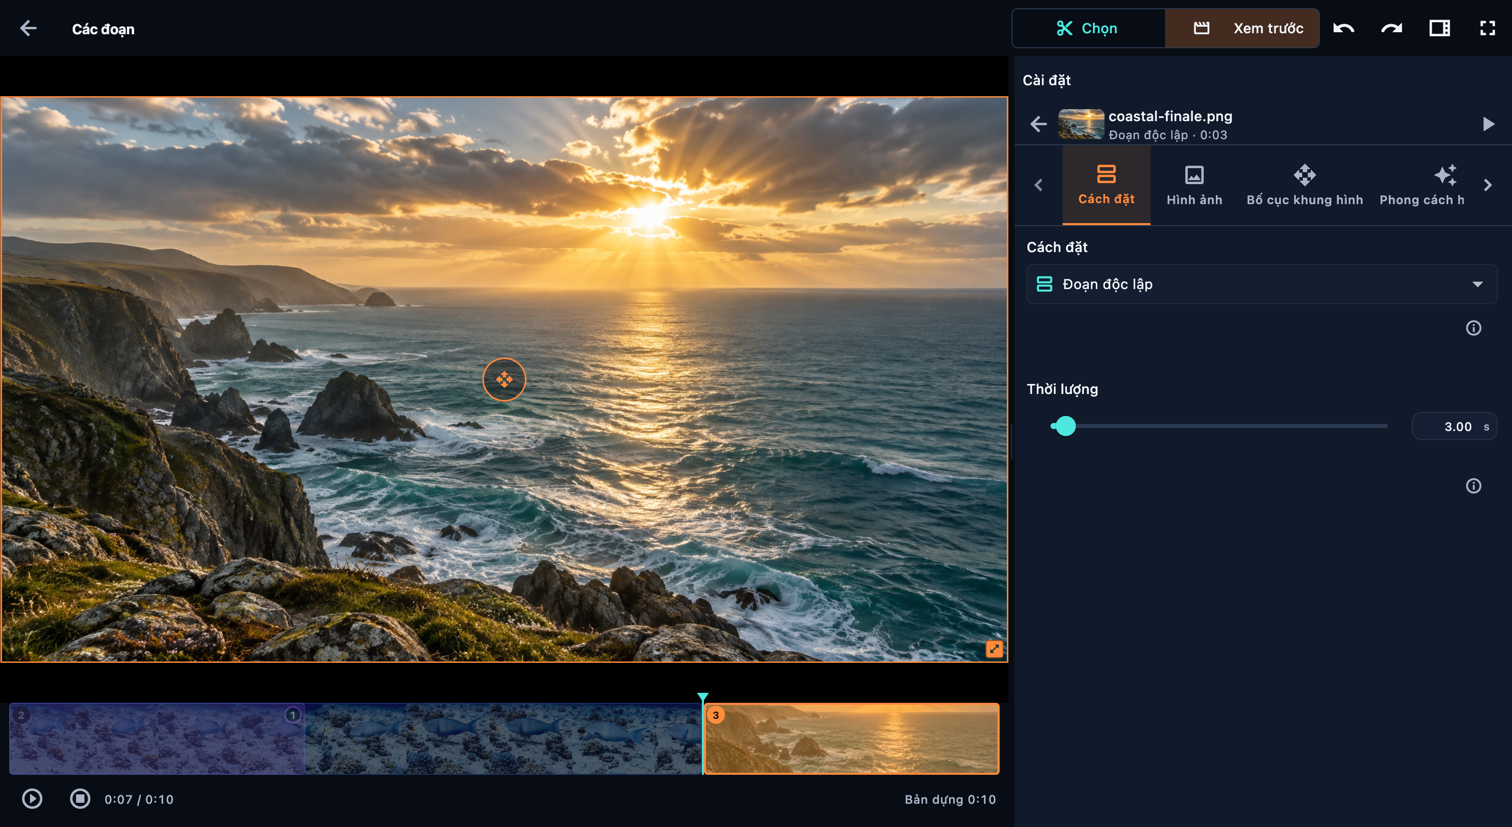Click the redo arrow icon
This screenshot has width=1512, height=827.
click(x=1391, y=28)
